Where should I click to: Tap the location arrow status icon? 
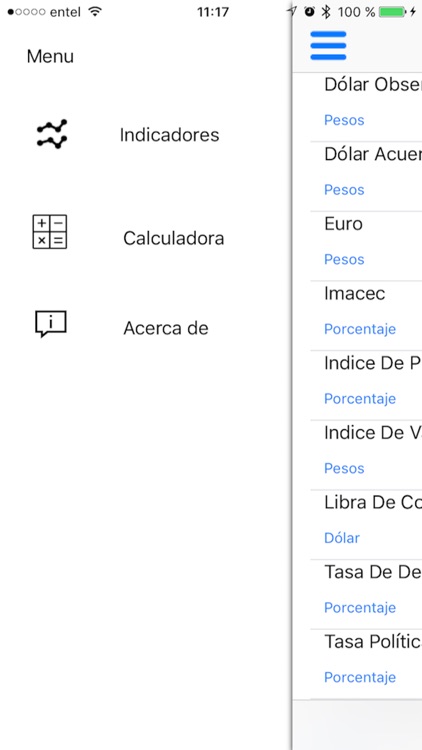292,11
